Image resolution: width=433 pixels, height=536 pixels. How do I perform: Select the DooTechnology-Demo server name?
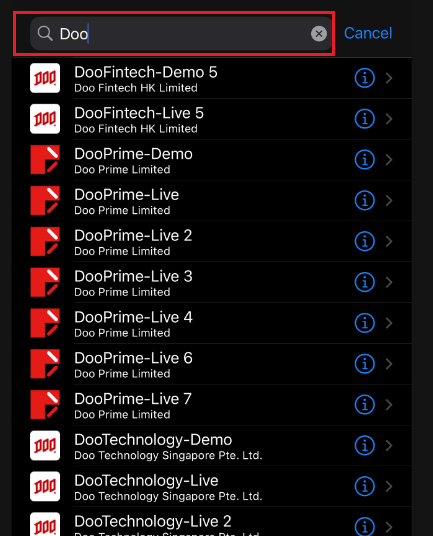click(153, 440)
